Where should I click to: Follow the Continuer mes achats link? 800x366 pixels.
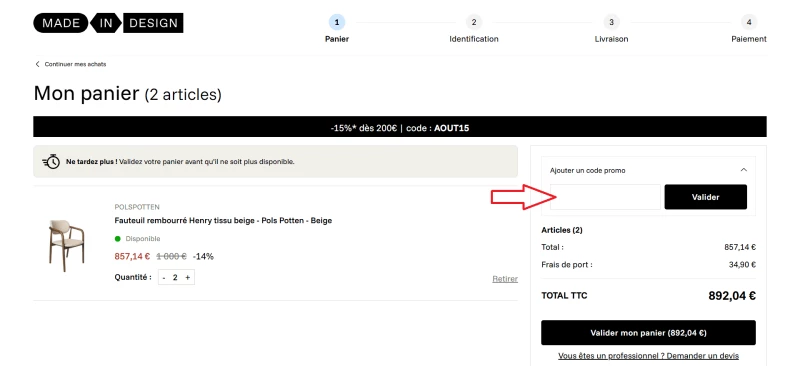point(76,64)
